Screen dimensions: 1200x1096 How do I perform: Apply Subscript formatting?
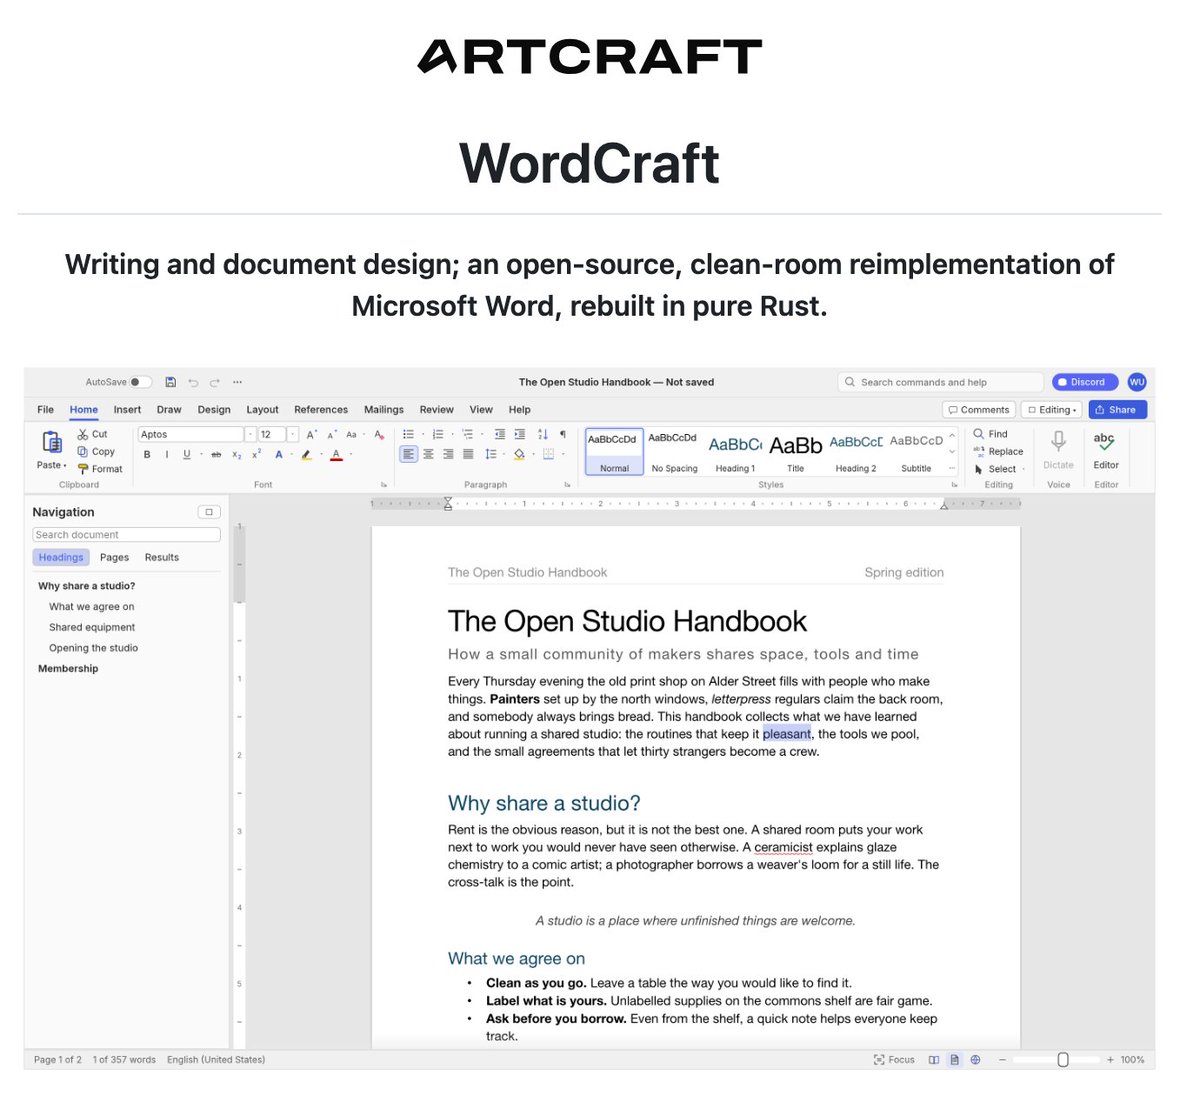click(x=237, y=455)
